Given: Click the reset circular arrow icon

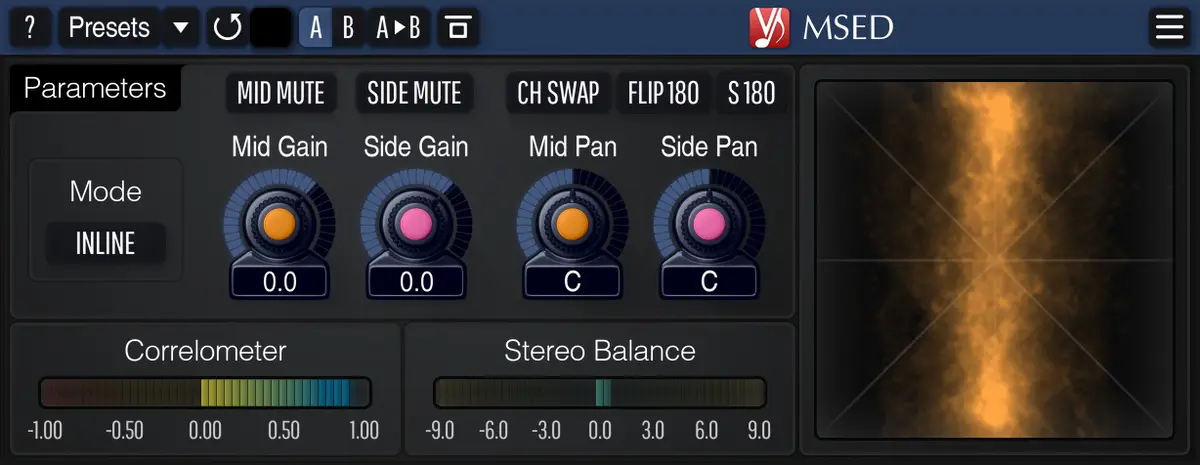Looking at the screenshot, I should (228, 27).
